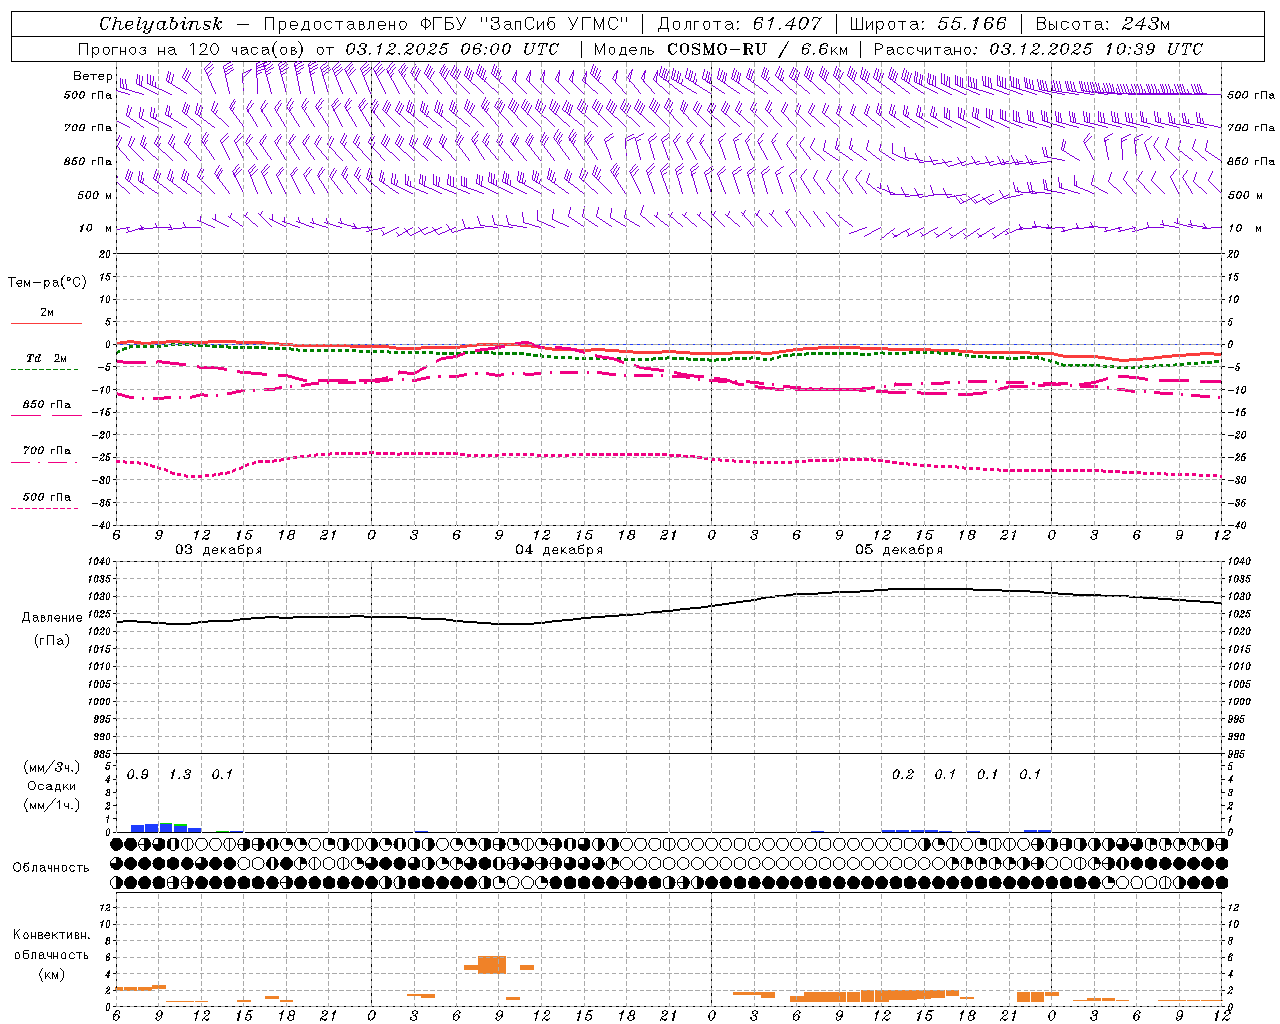Click the '(км)' unit label under convective cloudiness
Screen dimensions: 1280x1024
(51, 974)
